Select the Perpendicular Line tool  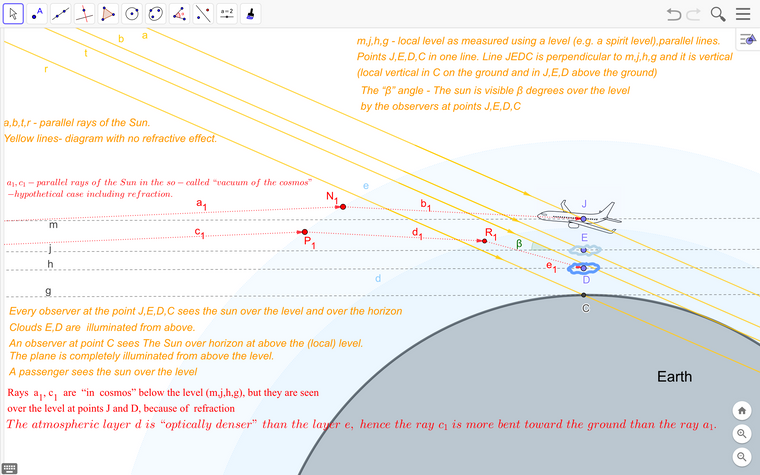(x=84, y=14)
